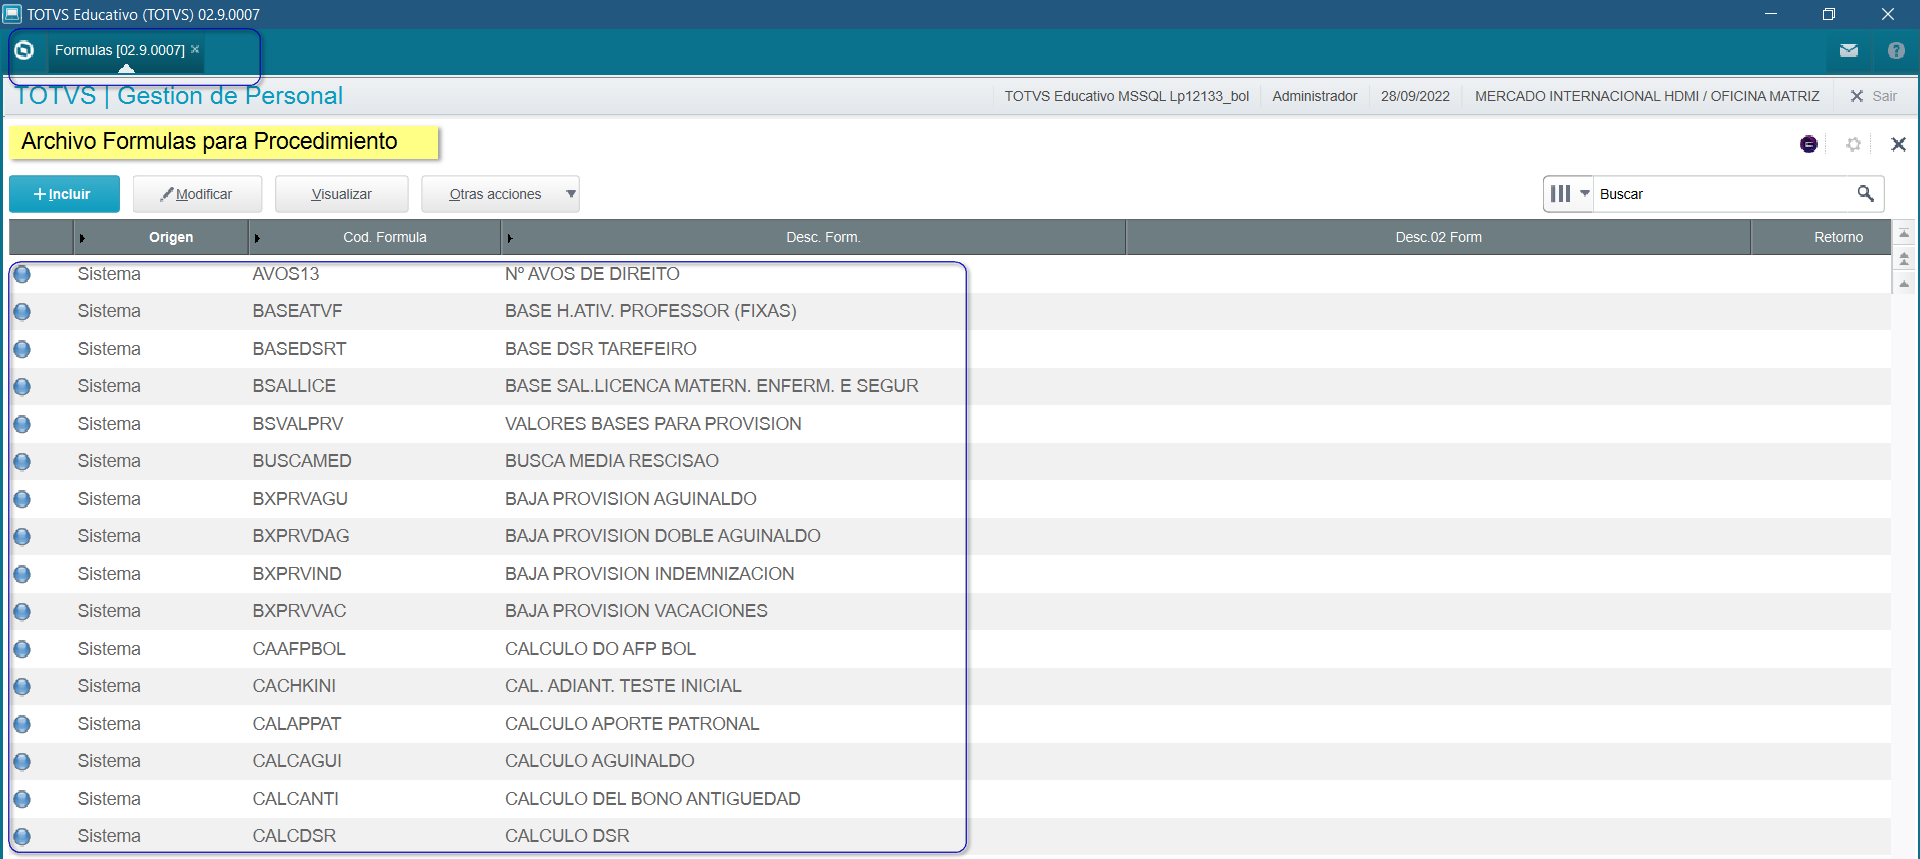Select the CALCAGUI formula code cell

click(x=297, y=761)
